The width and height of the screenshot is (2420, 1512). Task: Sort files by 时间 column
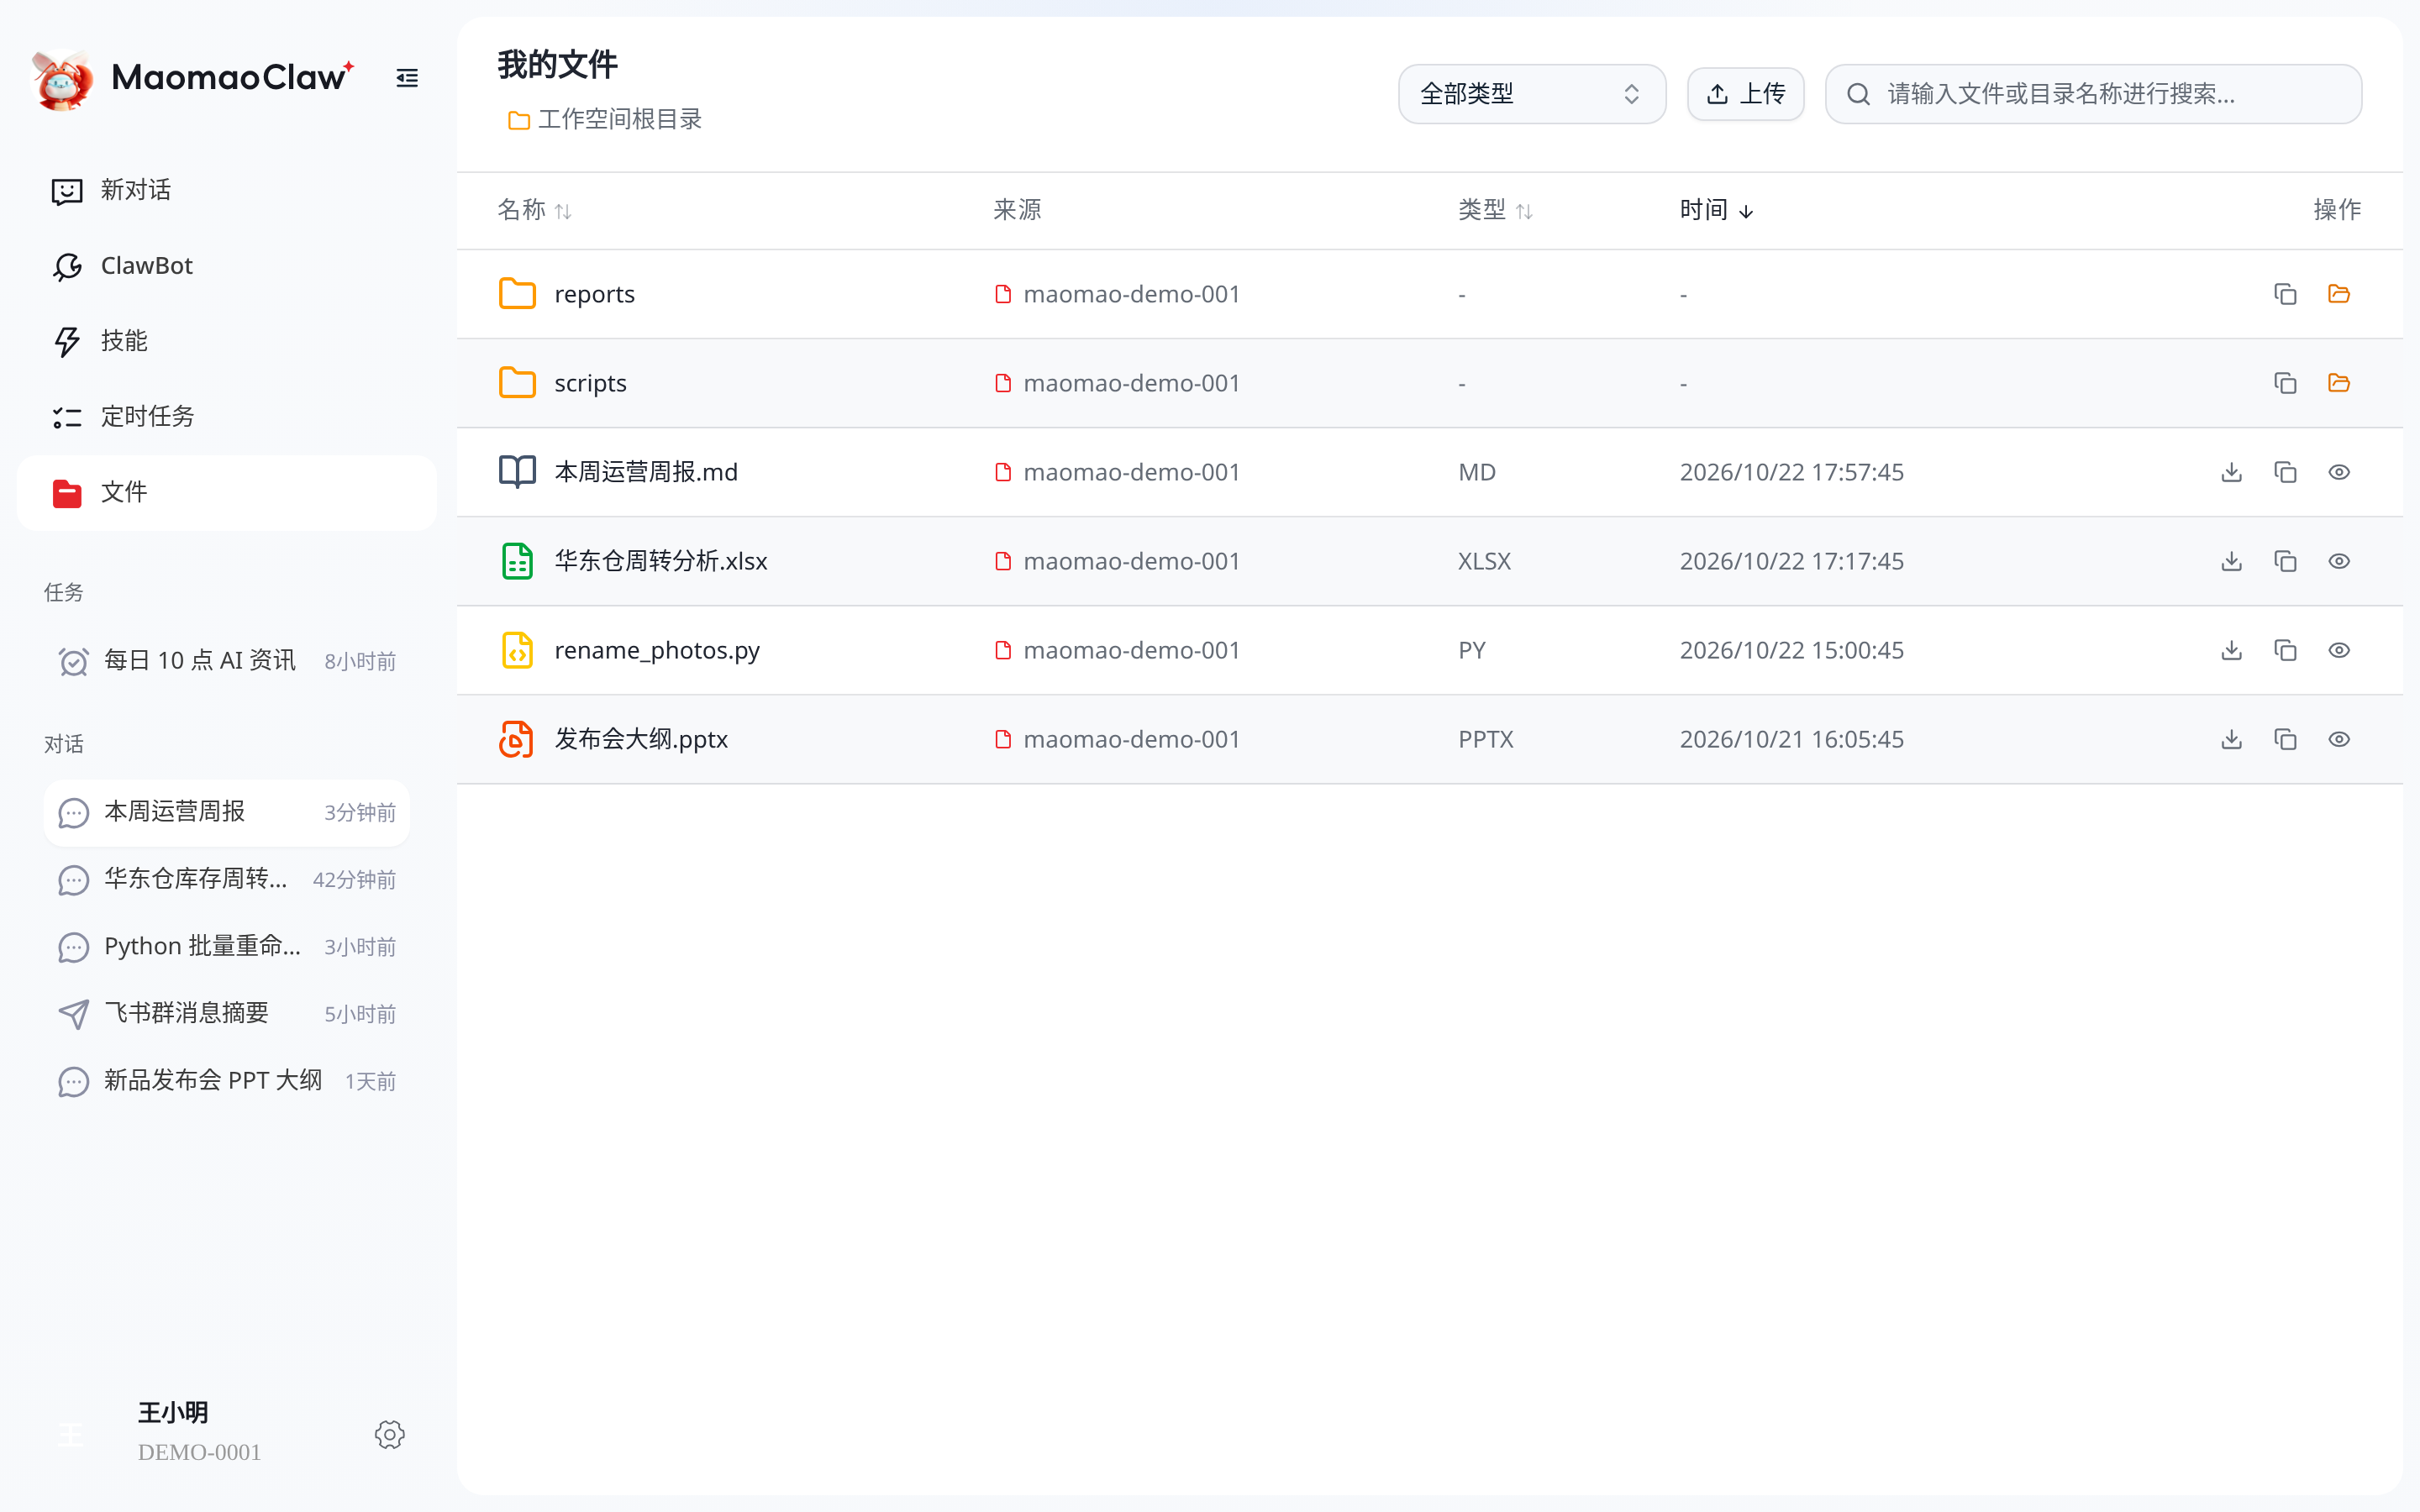pyautogui.click(x=1716, y=210)
